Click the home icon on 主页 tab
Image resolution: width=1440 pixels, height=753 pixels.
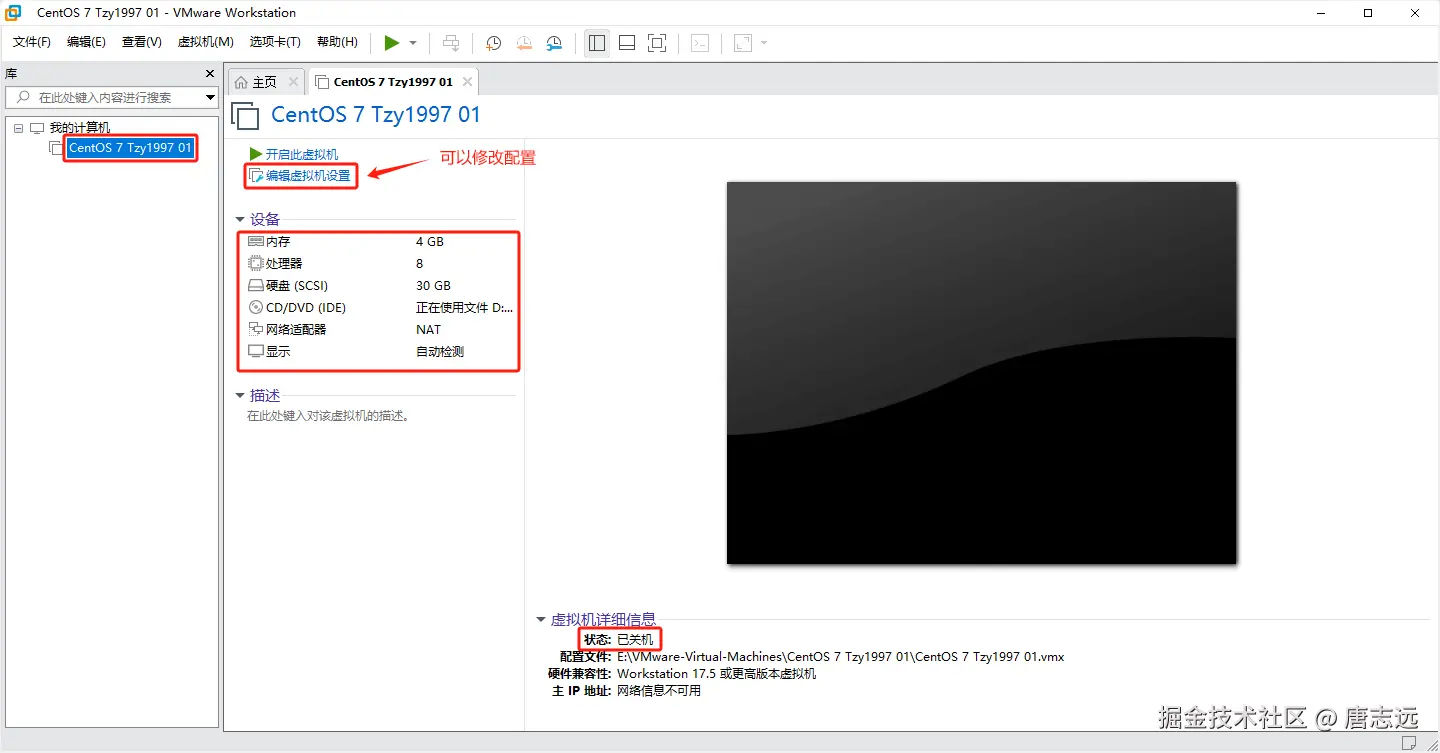241,82
